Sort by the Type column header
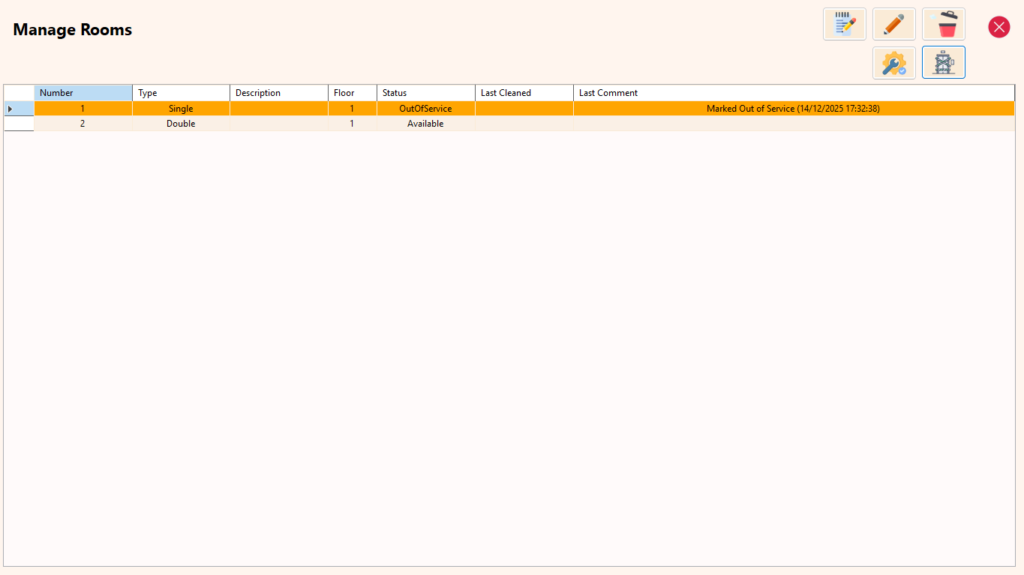 click(x=181, y=93)
